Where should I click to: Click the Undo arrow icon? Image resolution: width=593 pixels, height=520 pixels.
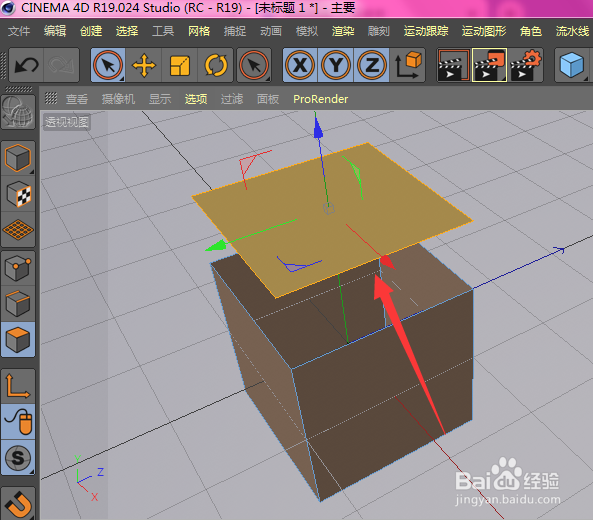click(26, 65)
